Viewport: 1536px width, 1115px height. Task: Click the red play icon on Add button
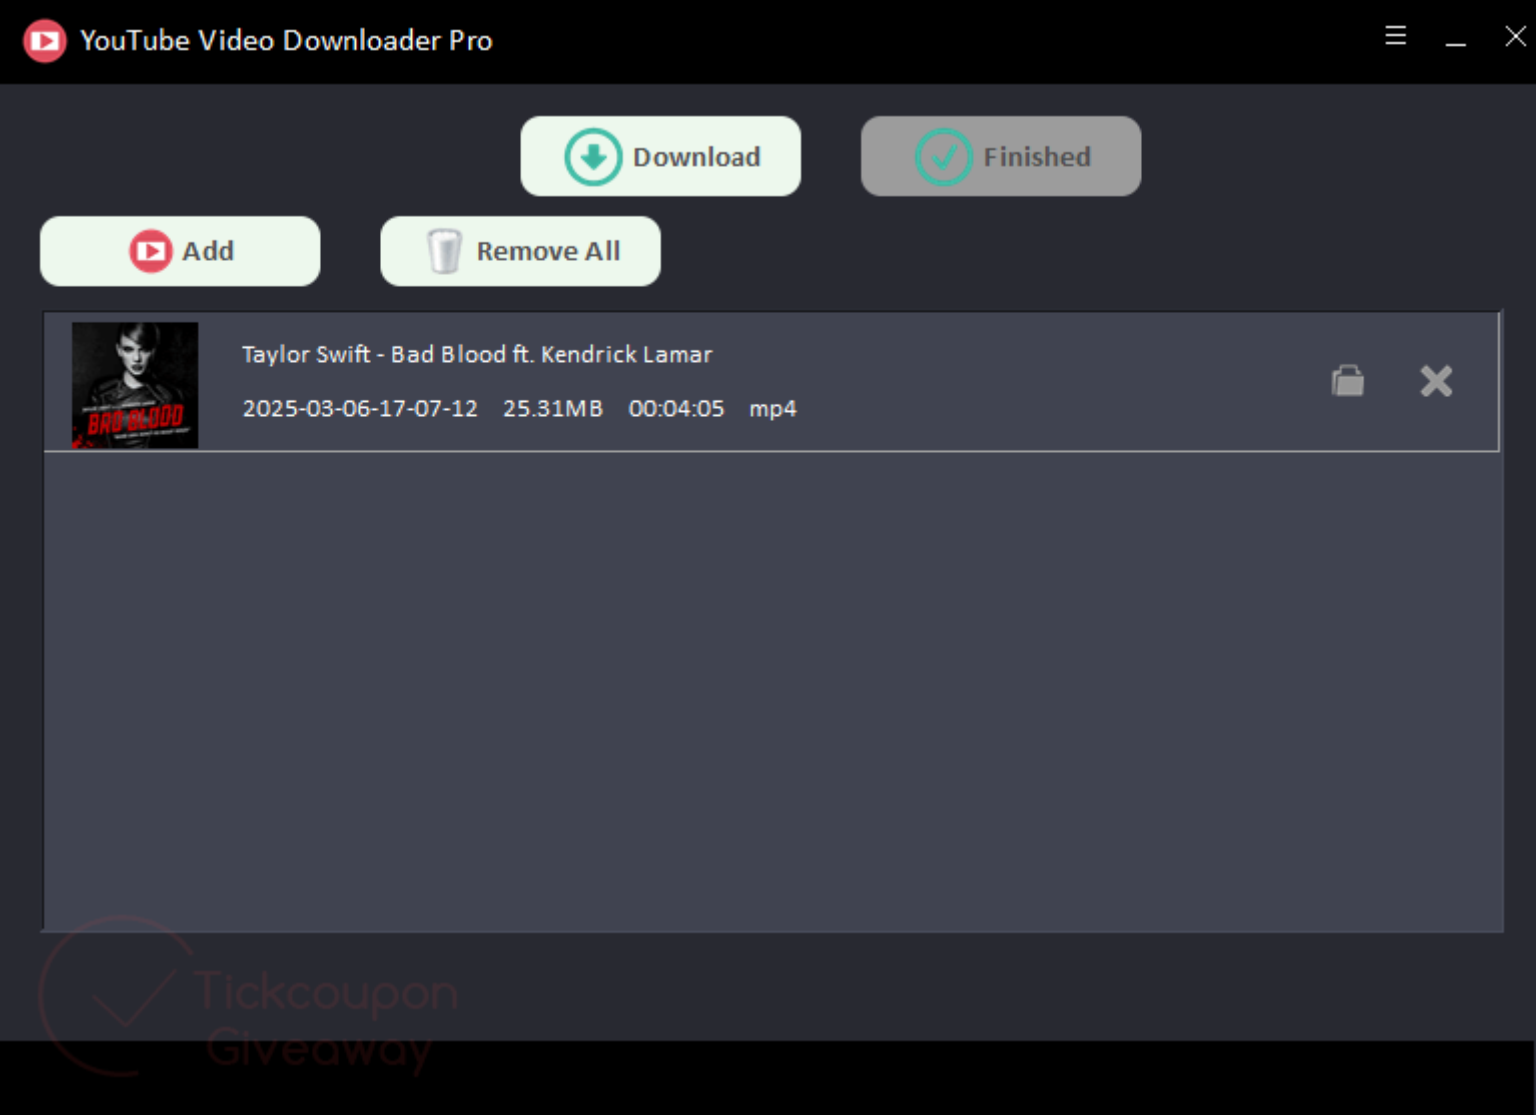pos(150,251)
